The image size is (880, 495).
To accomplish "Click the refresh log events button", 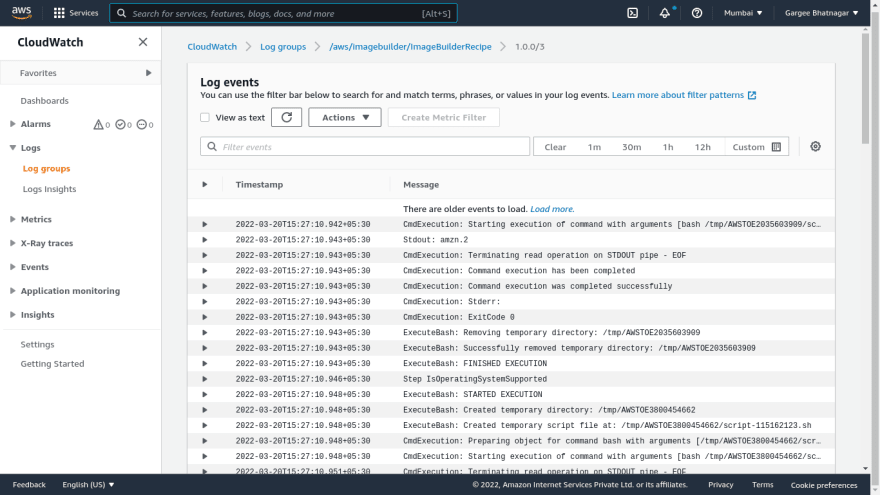I will [286, 117].
